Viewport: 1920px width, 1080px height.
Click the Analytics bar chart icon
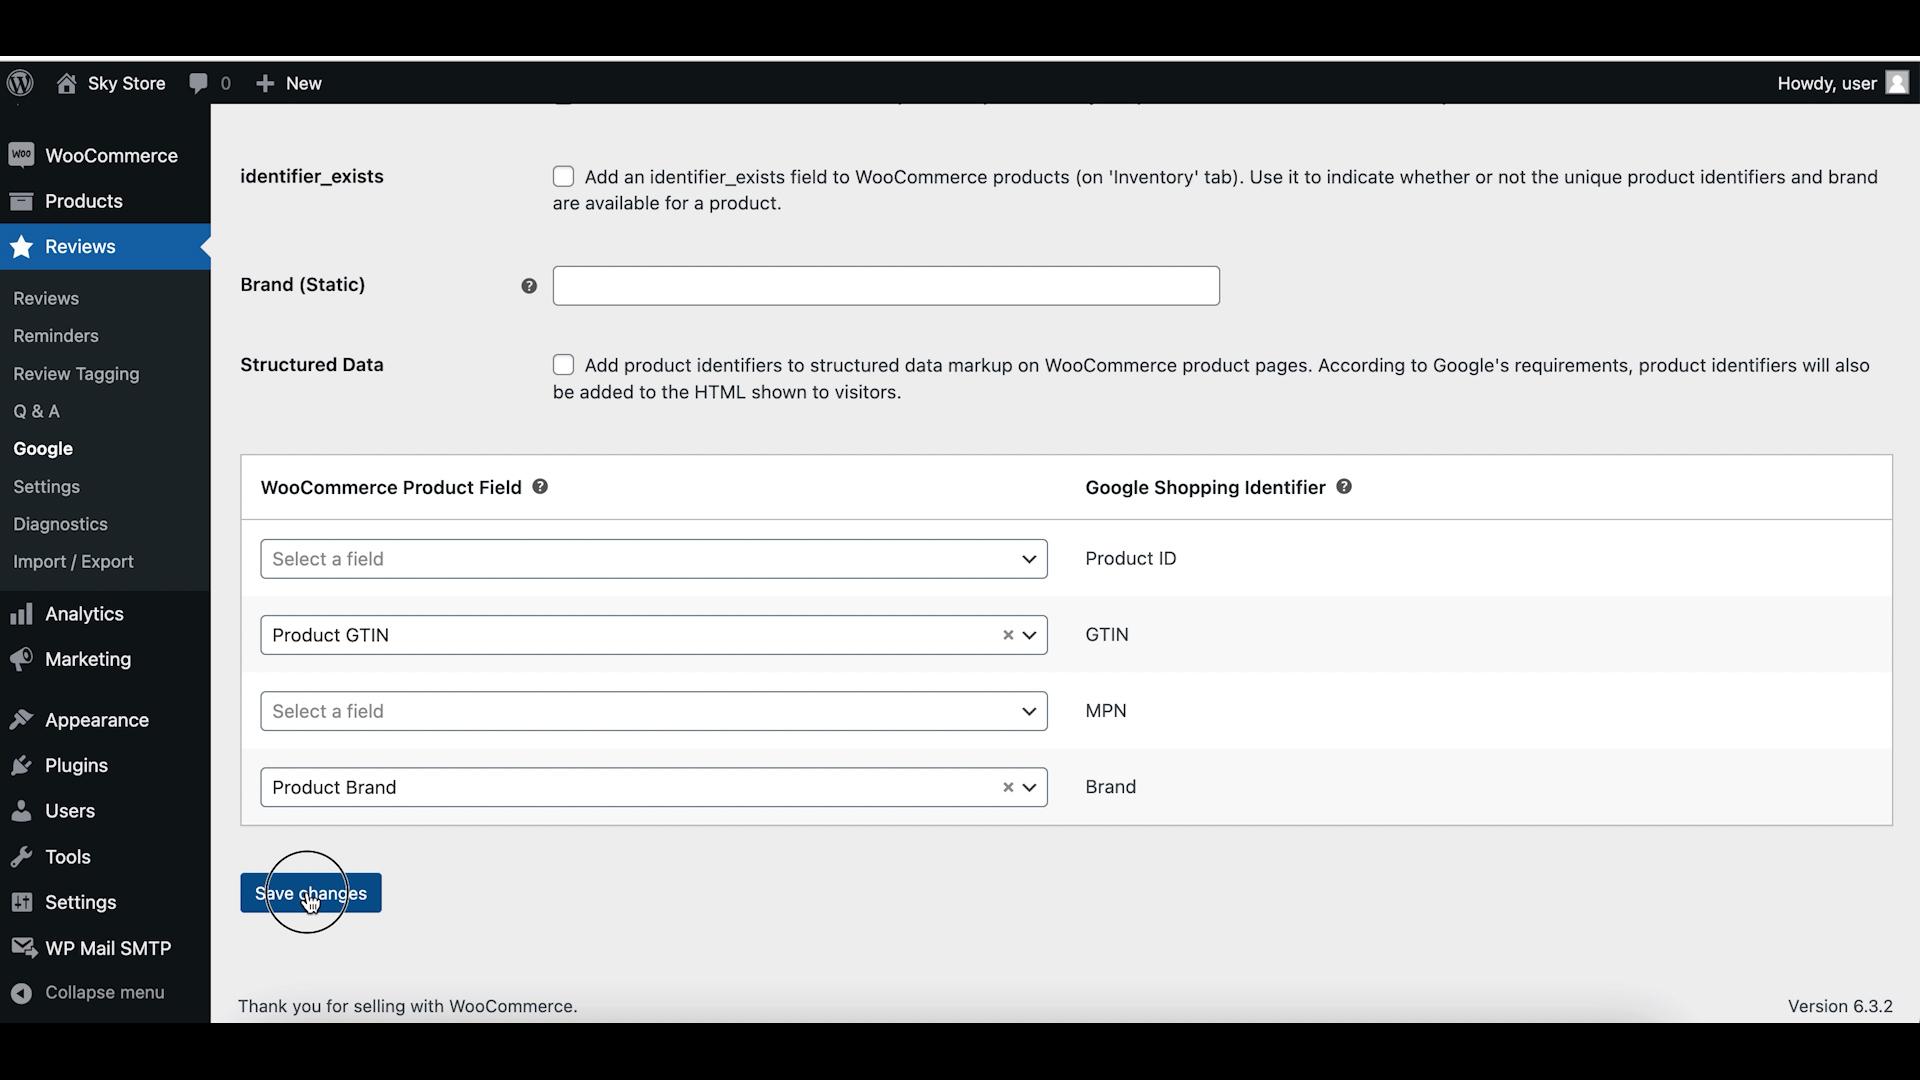(x=21, y=614)
